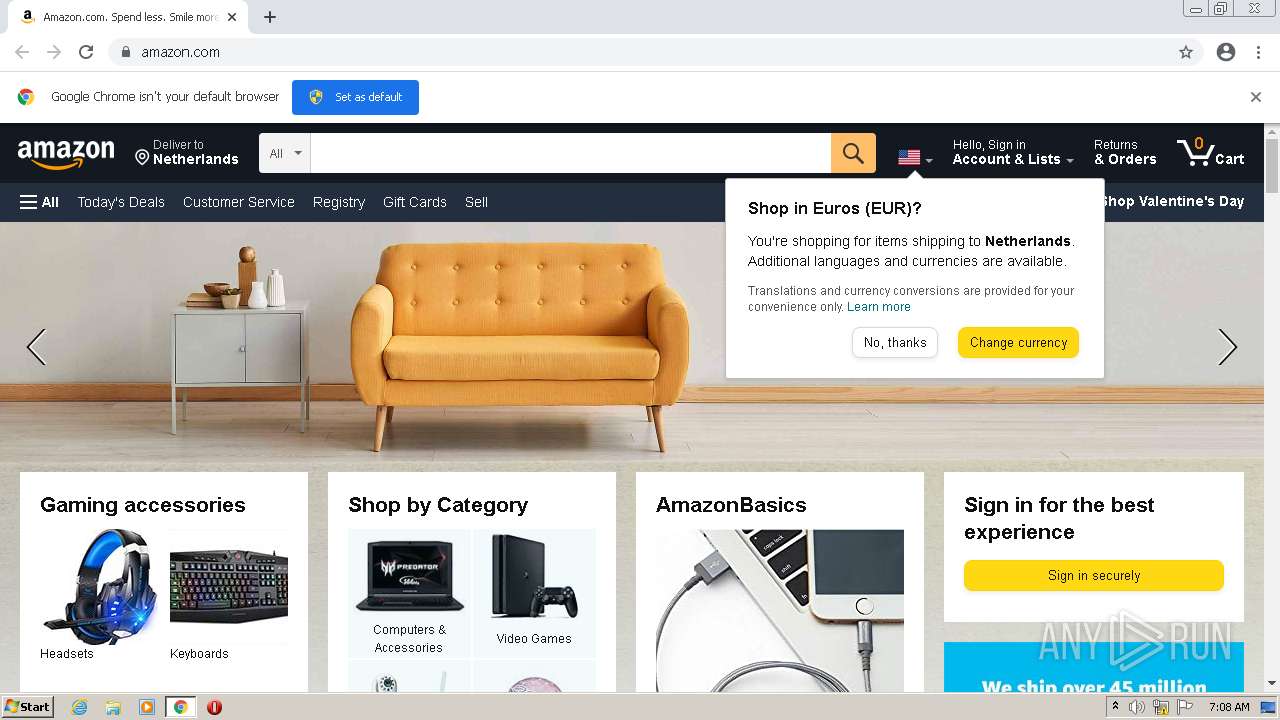Click the Amazon logo

click(x=66, y=153)
